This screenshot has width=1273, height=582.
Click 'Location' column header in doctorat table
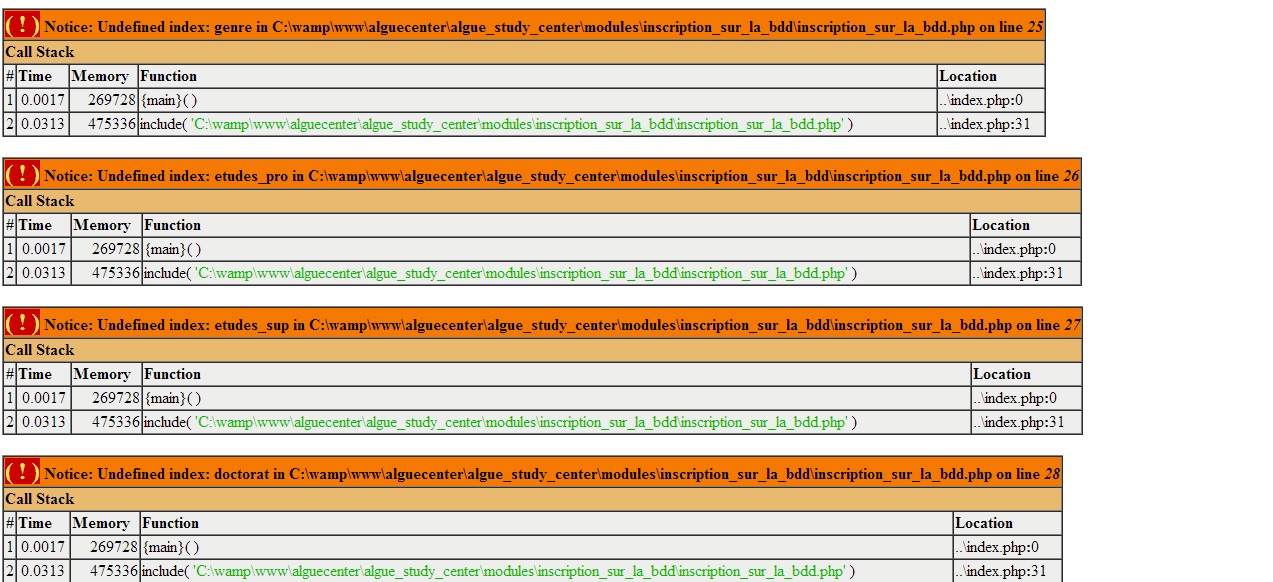984,523
